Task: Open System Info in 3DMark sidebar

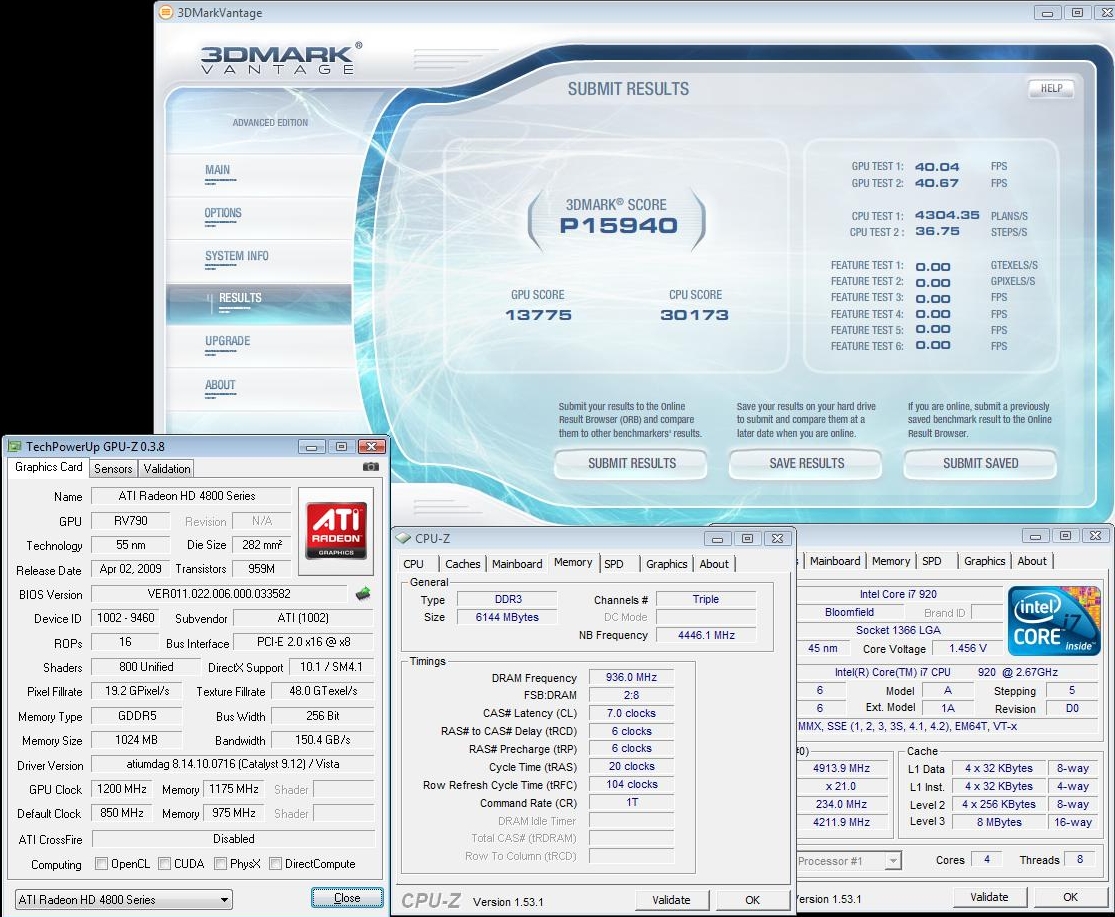Action: [237, 256]
